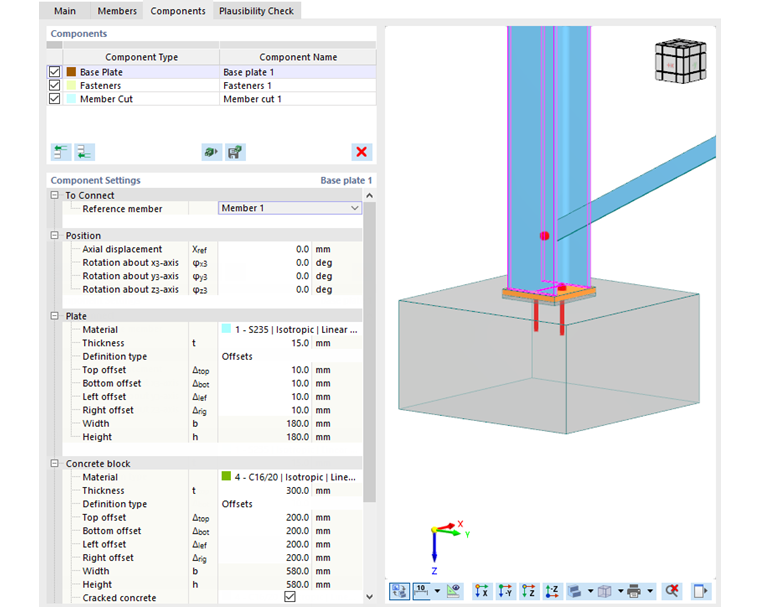
Task: Uncheck the Base Plate component checkbox
Action: pyautogui.click(x=54, y=72)
